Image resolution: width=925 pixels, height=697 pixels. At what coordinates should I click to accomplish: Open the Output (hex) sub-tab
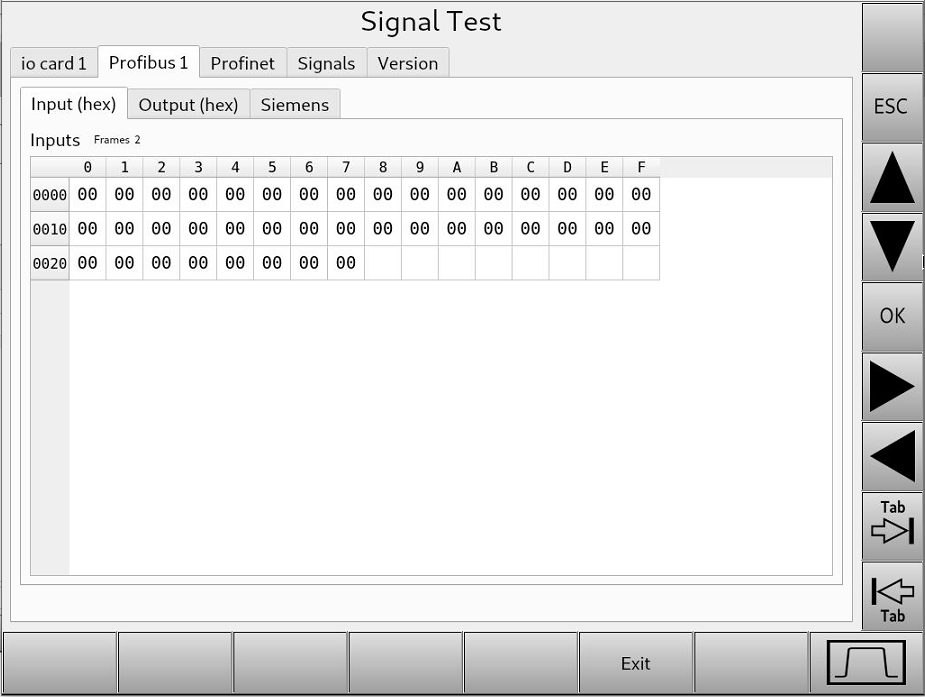[188, 104]
